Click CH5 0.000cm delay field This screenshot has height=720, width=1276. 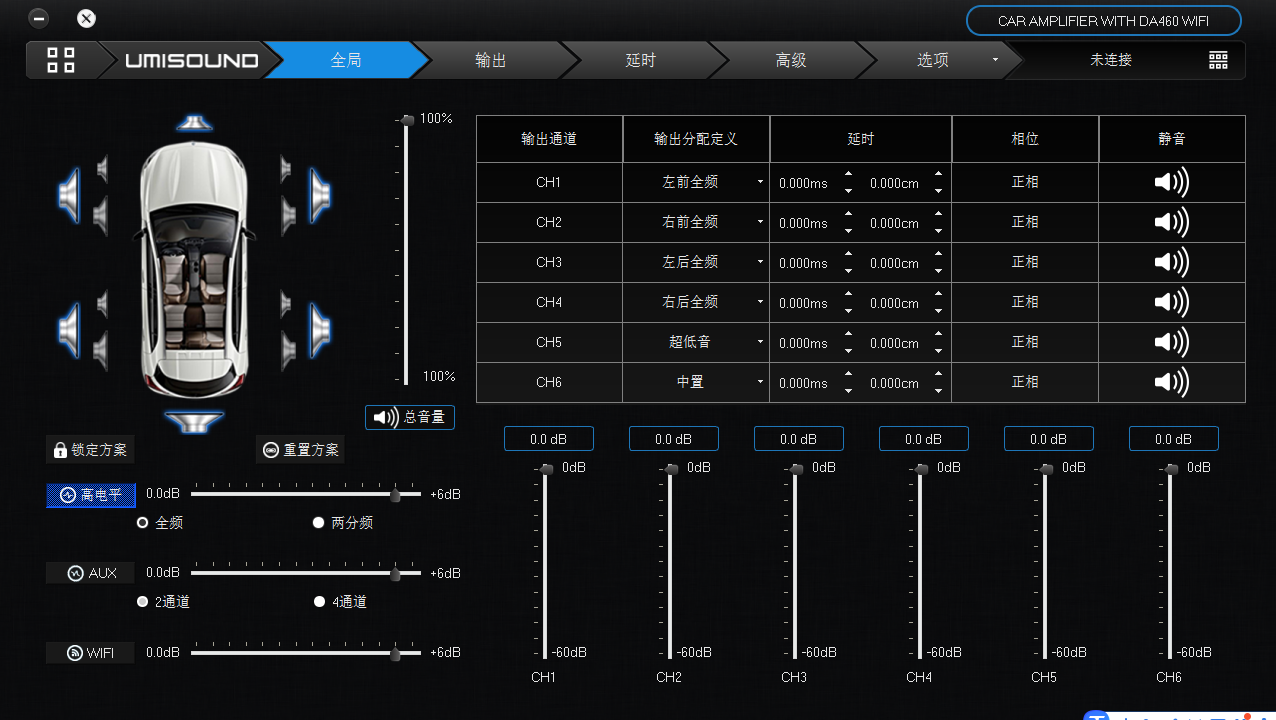894,343
